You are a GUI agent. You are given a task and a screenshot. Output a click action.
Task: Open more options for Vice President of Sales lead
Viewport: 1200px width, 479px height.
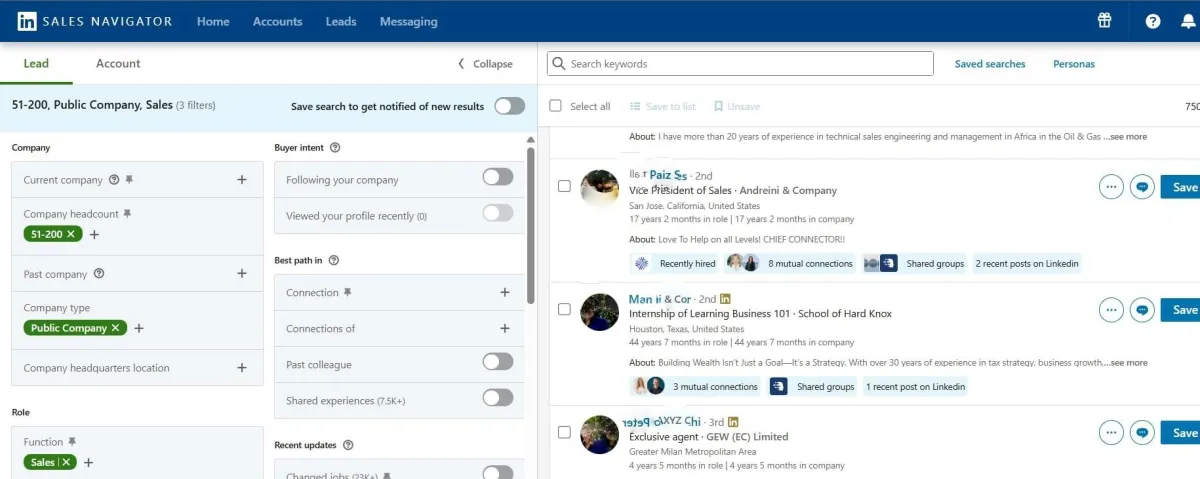click(1111, 187)
